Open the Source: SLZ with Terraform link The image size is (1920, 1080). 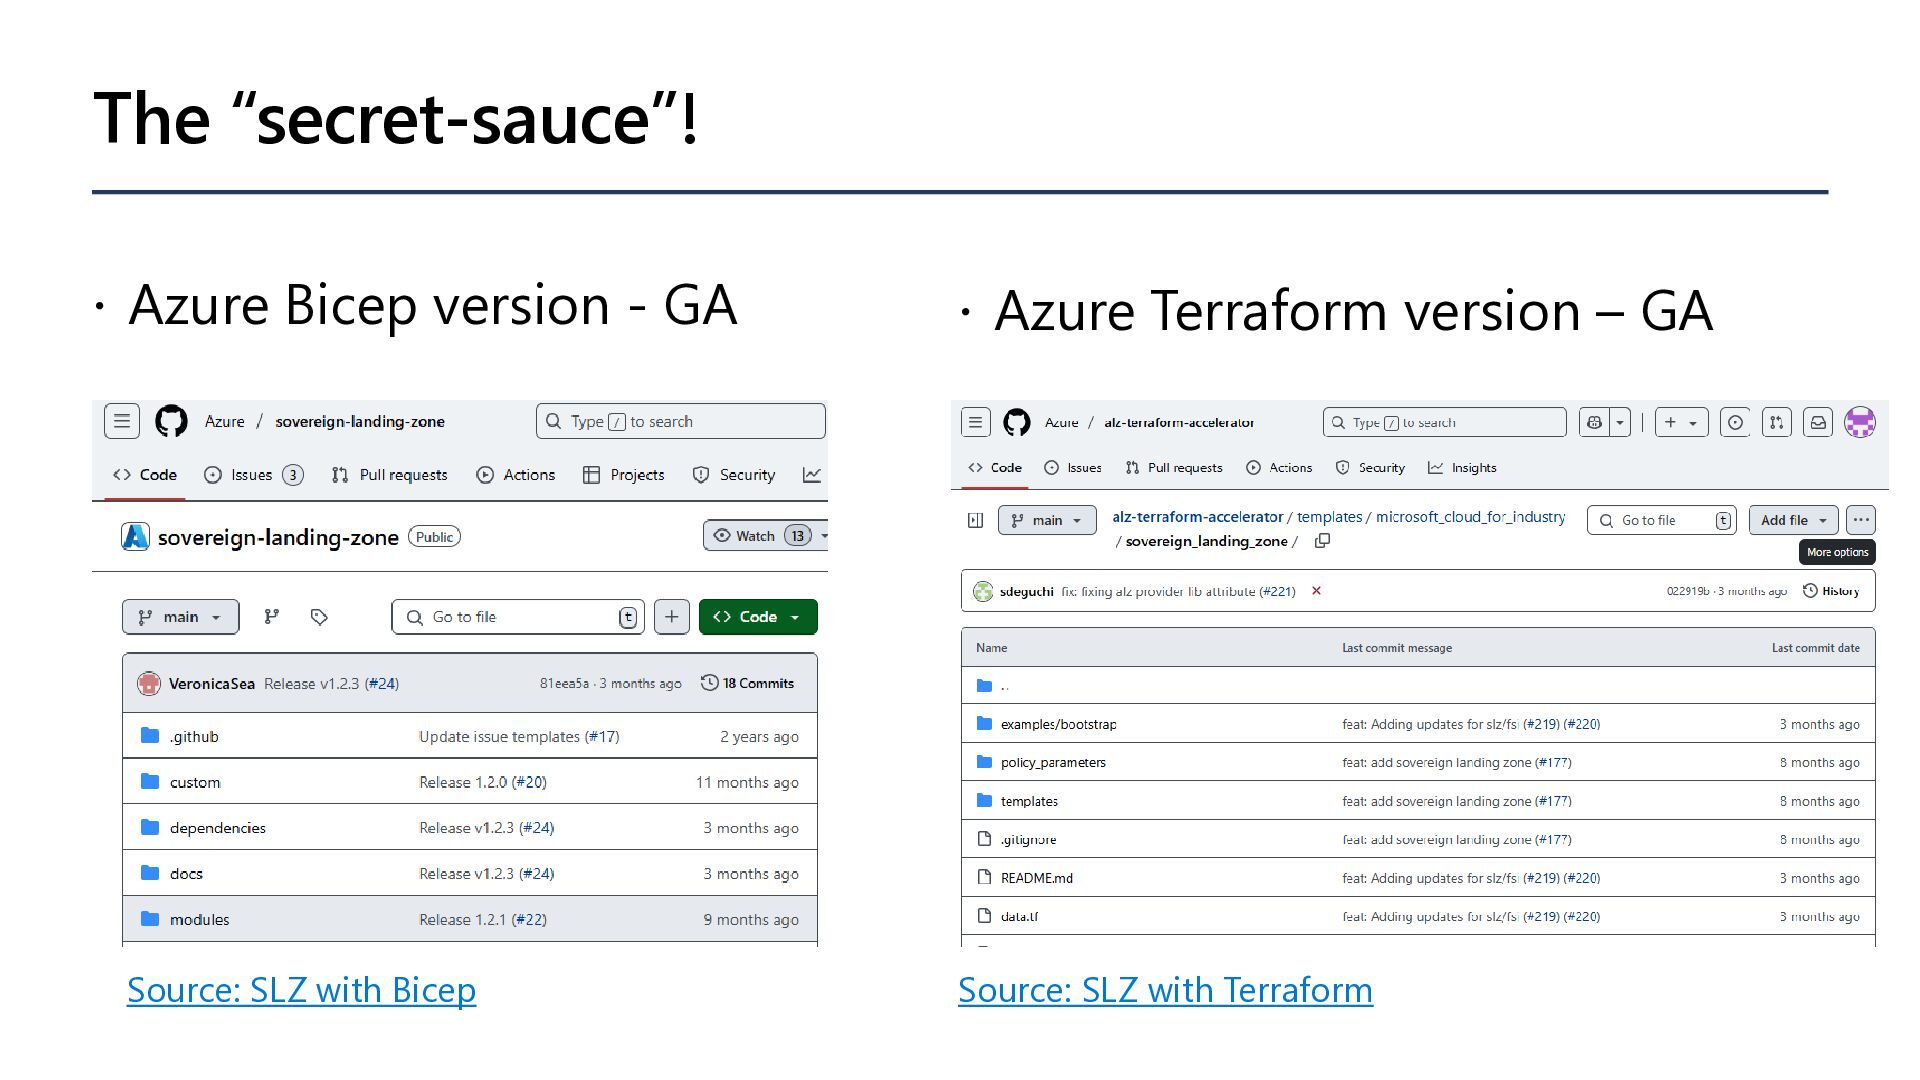(x=1165, y=990)
